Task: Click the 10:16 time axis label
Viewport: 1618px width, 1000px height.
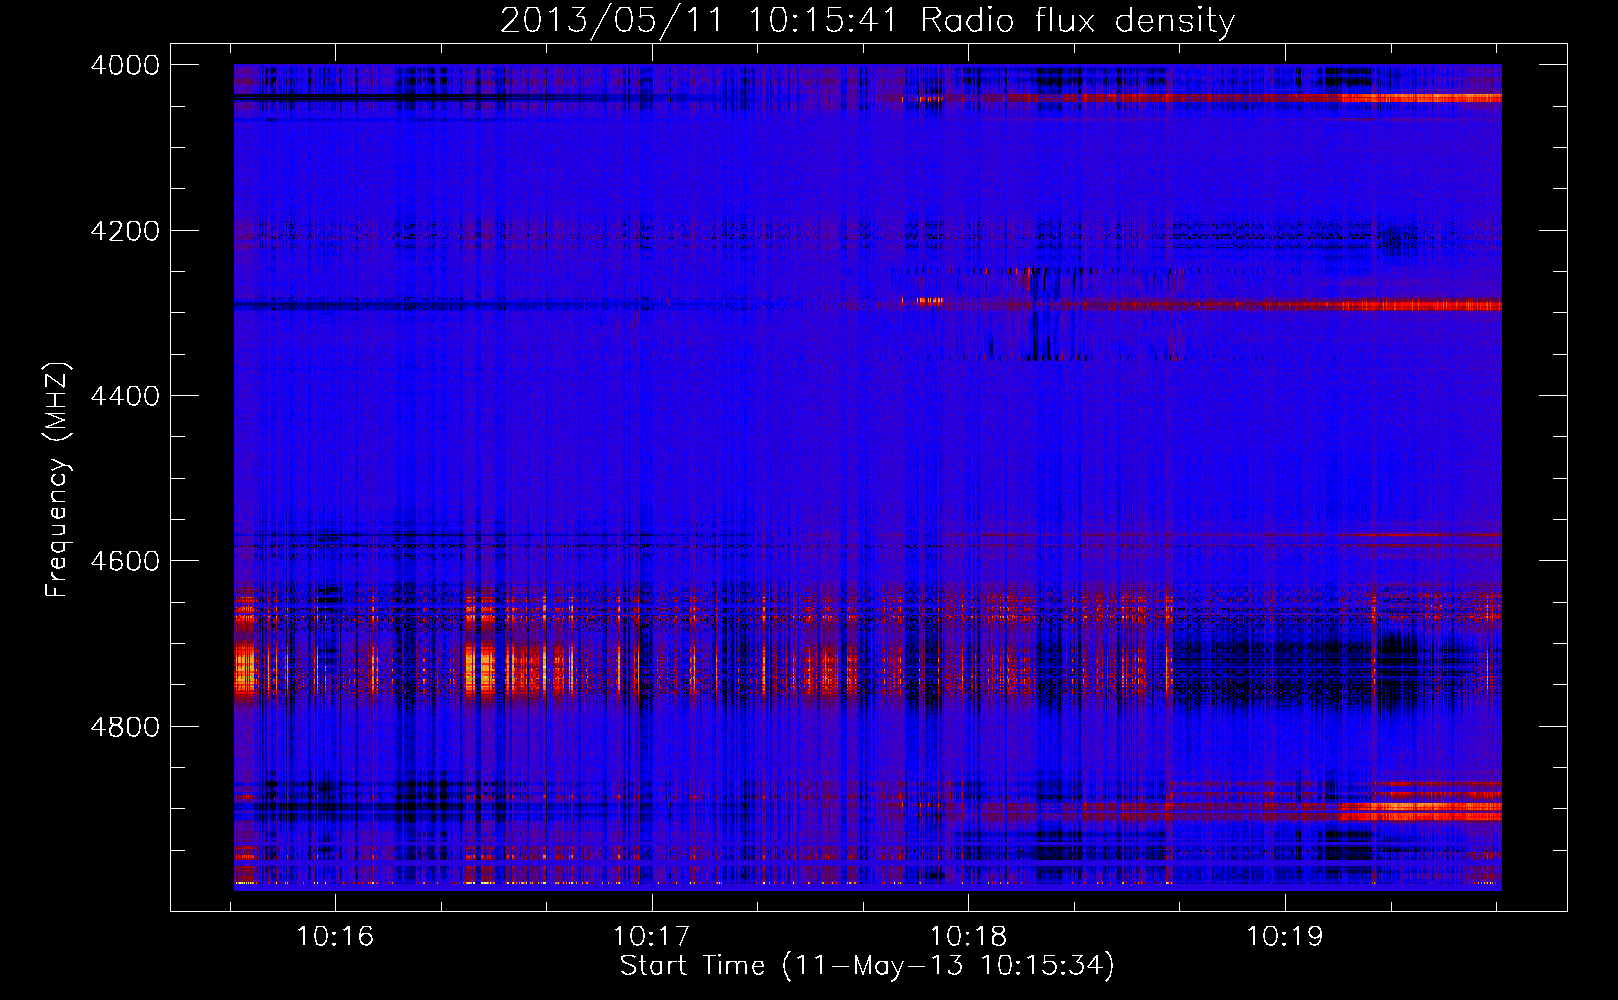Action: pos(335,936)
